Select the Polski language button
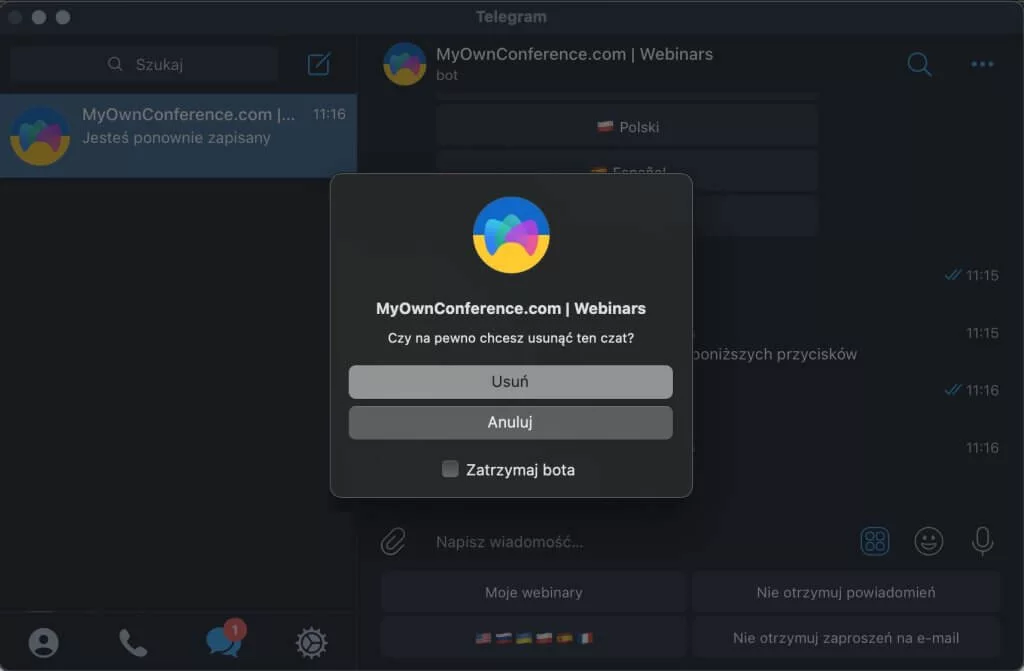This screenshot has height=671, width=1024. click(627, 127)
